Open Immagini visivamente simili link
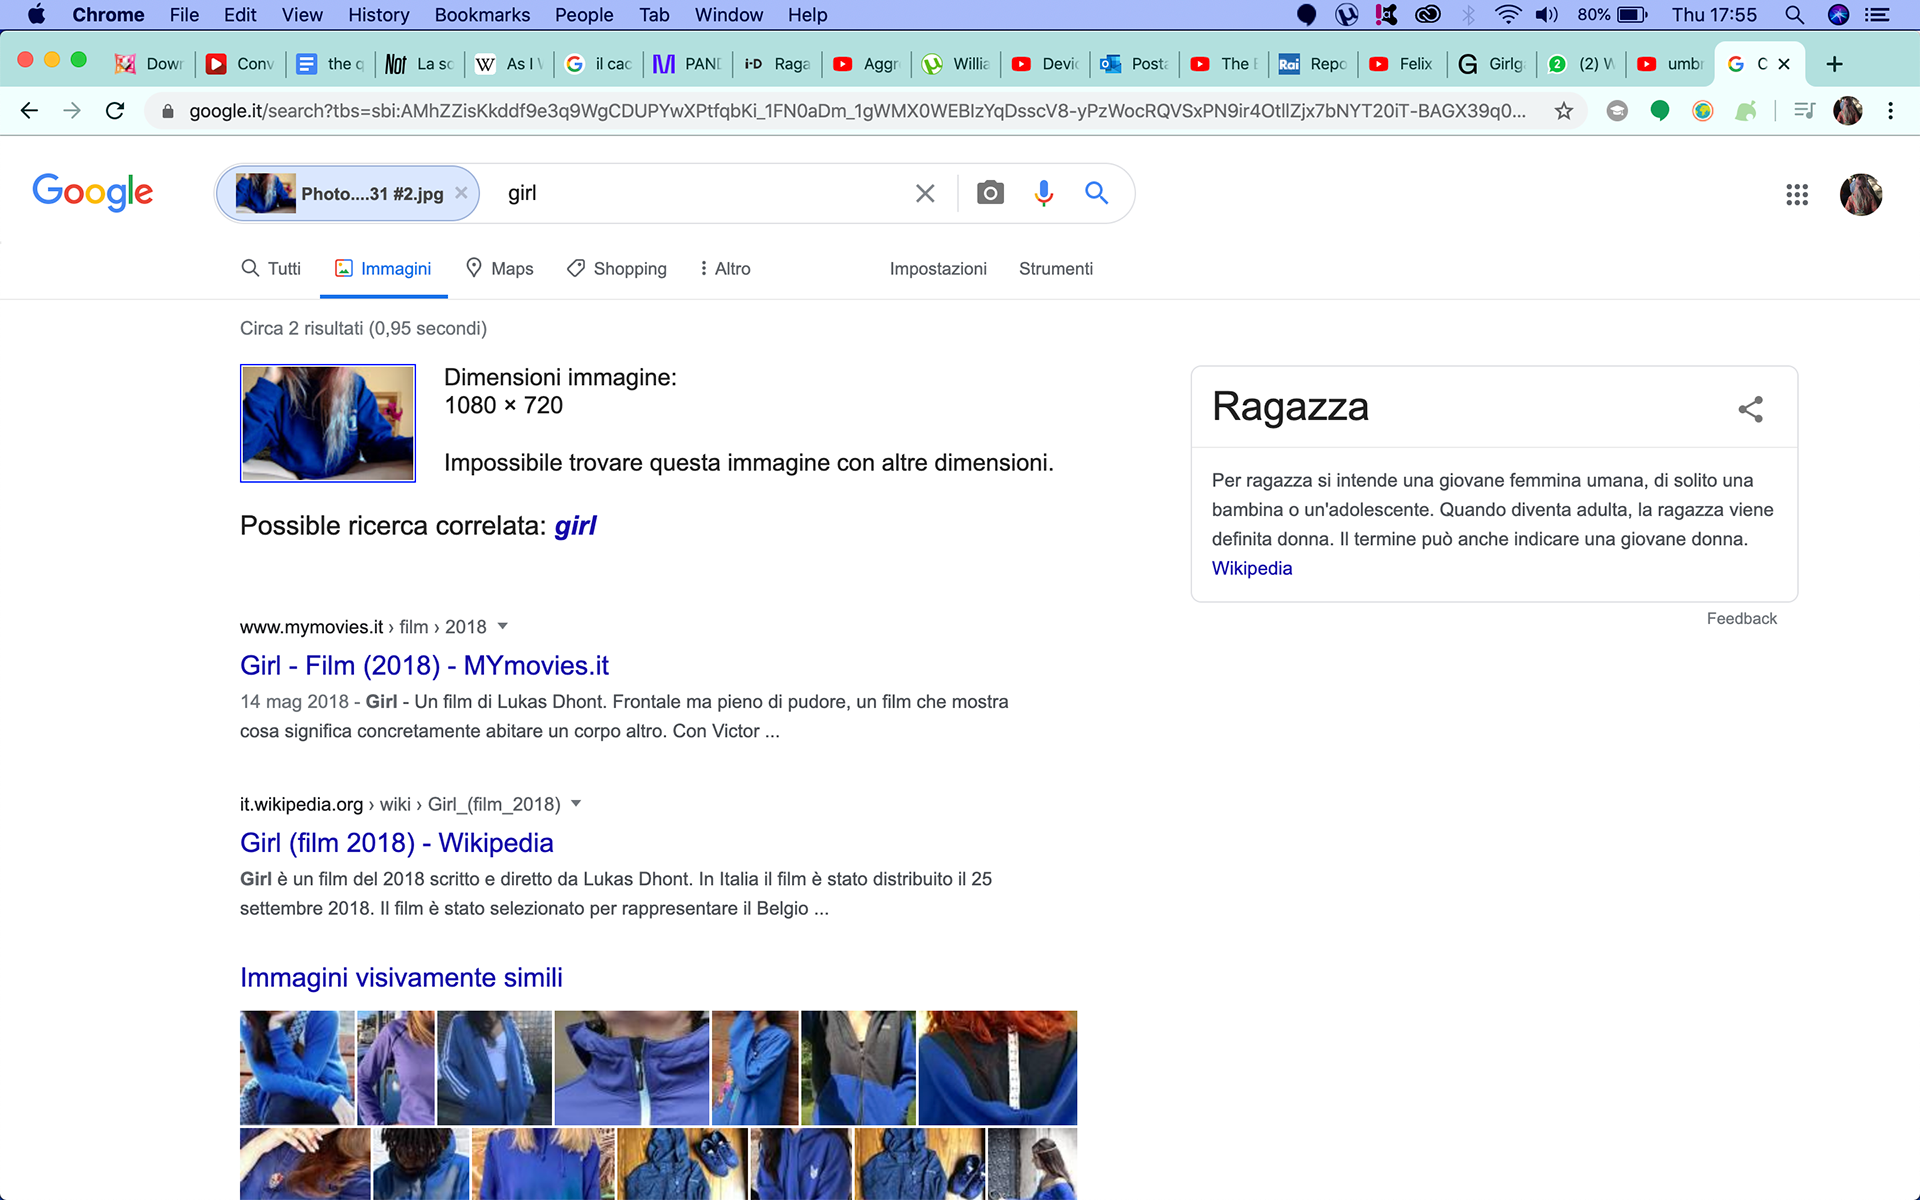The image size is (1920, 1200). [x=401, y=977]
